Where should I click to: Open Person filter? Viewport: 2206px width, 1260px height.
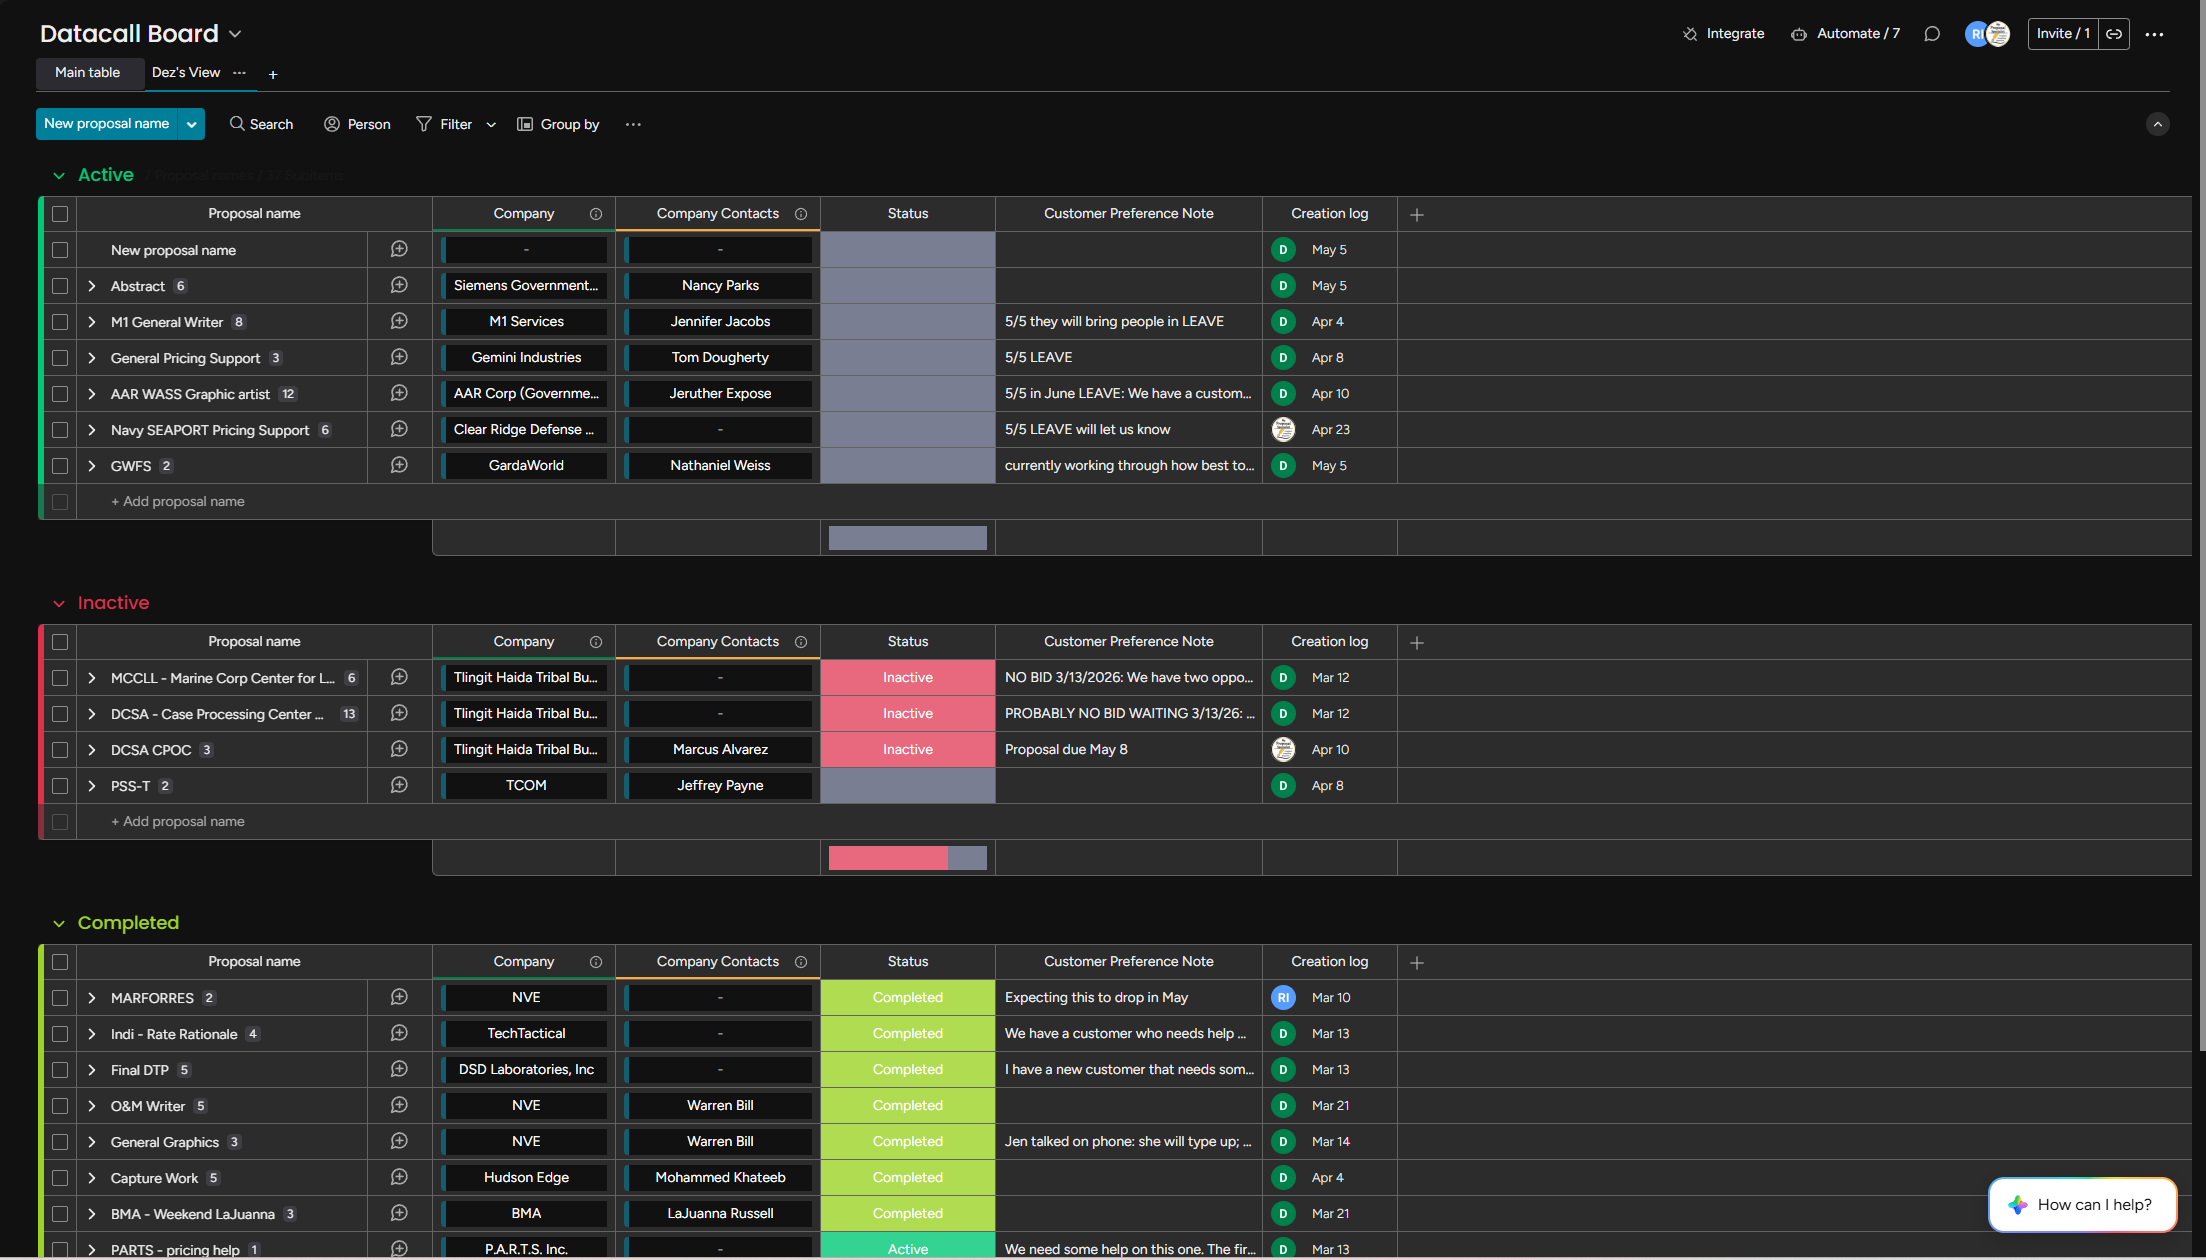click(x=357, y=124)
